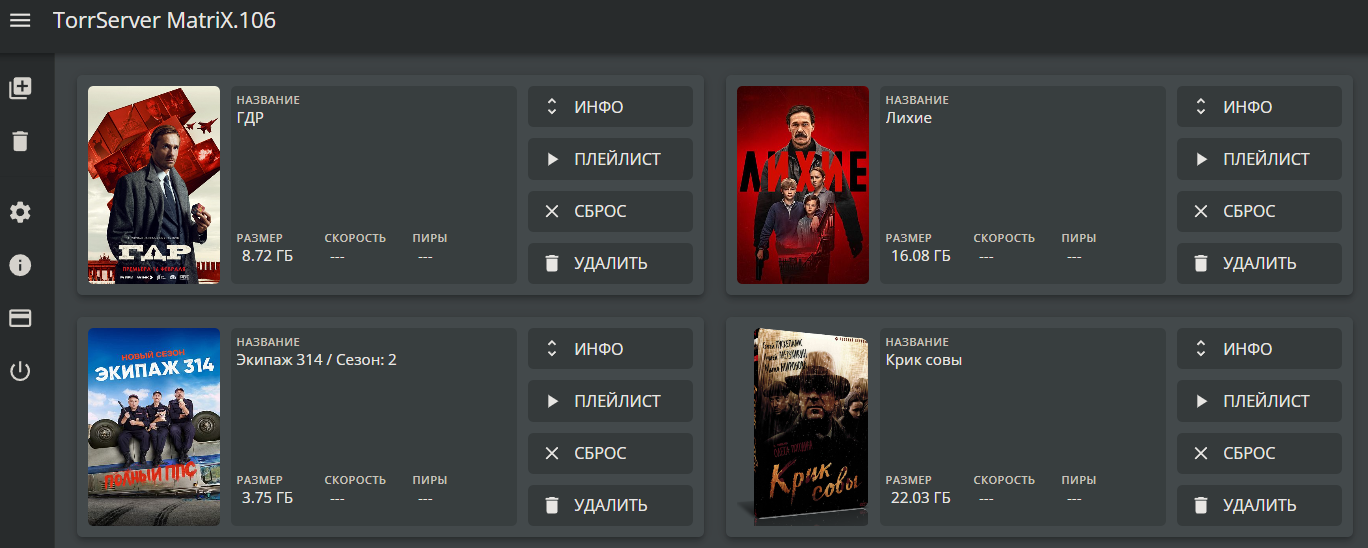
Task: Open ПЛЕЙЛИСТ for Крик совы torrent
Action: pyautogui.click(x=1259, y=401)
